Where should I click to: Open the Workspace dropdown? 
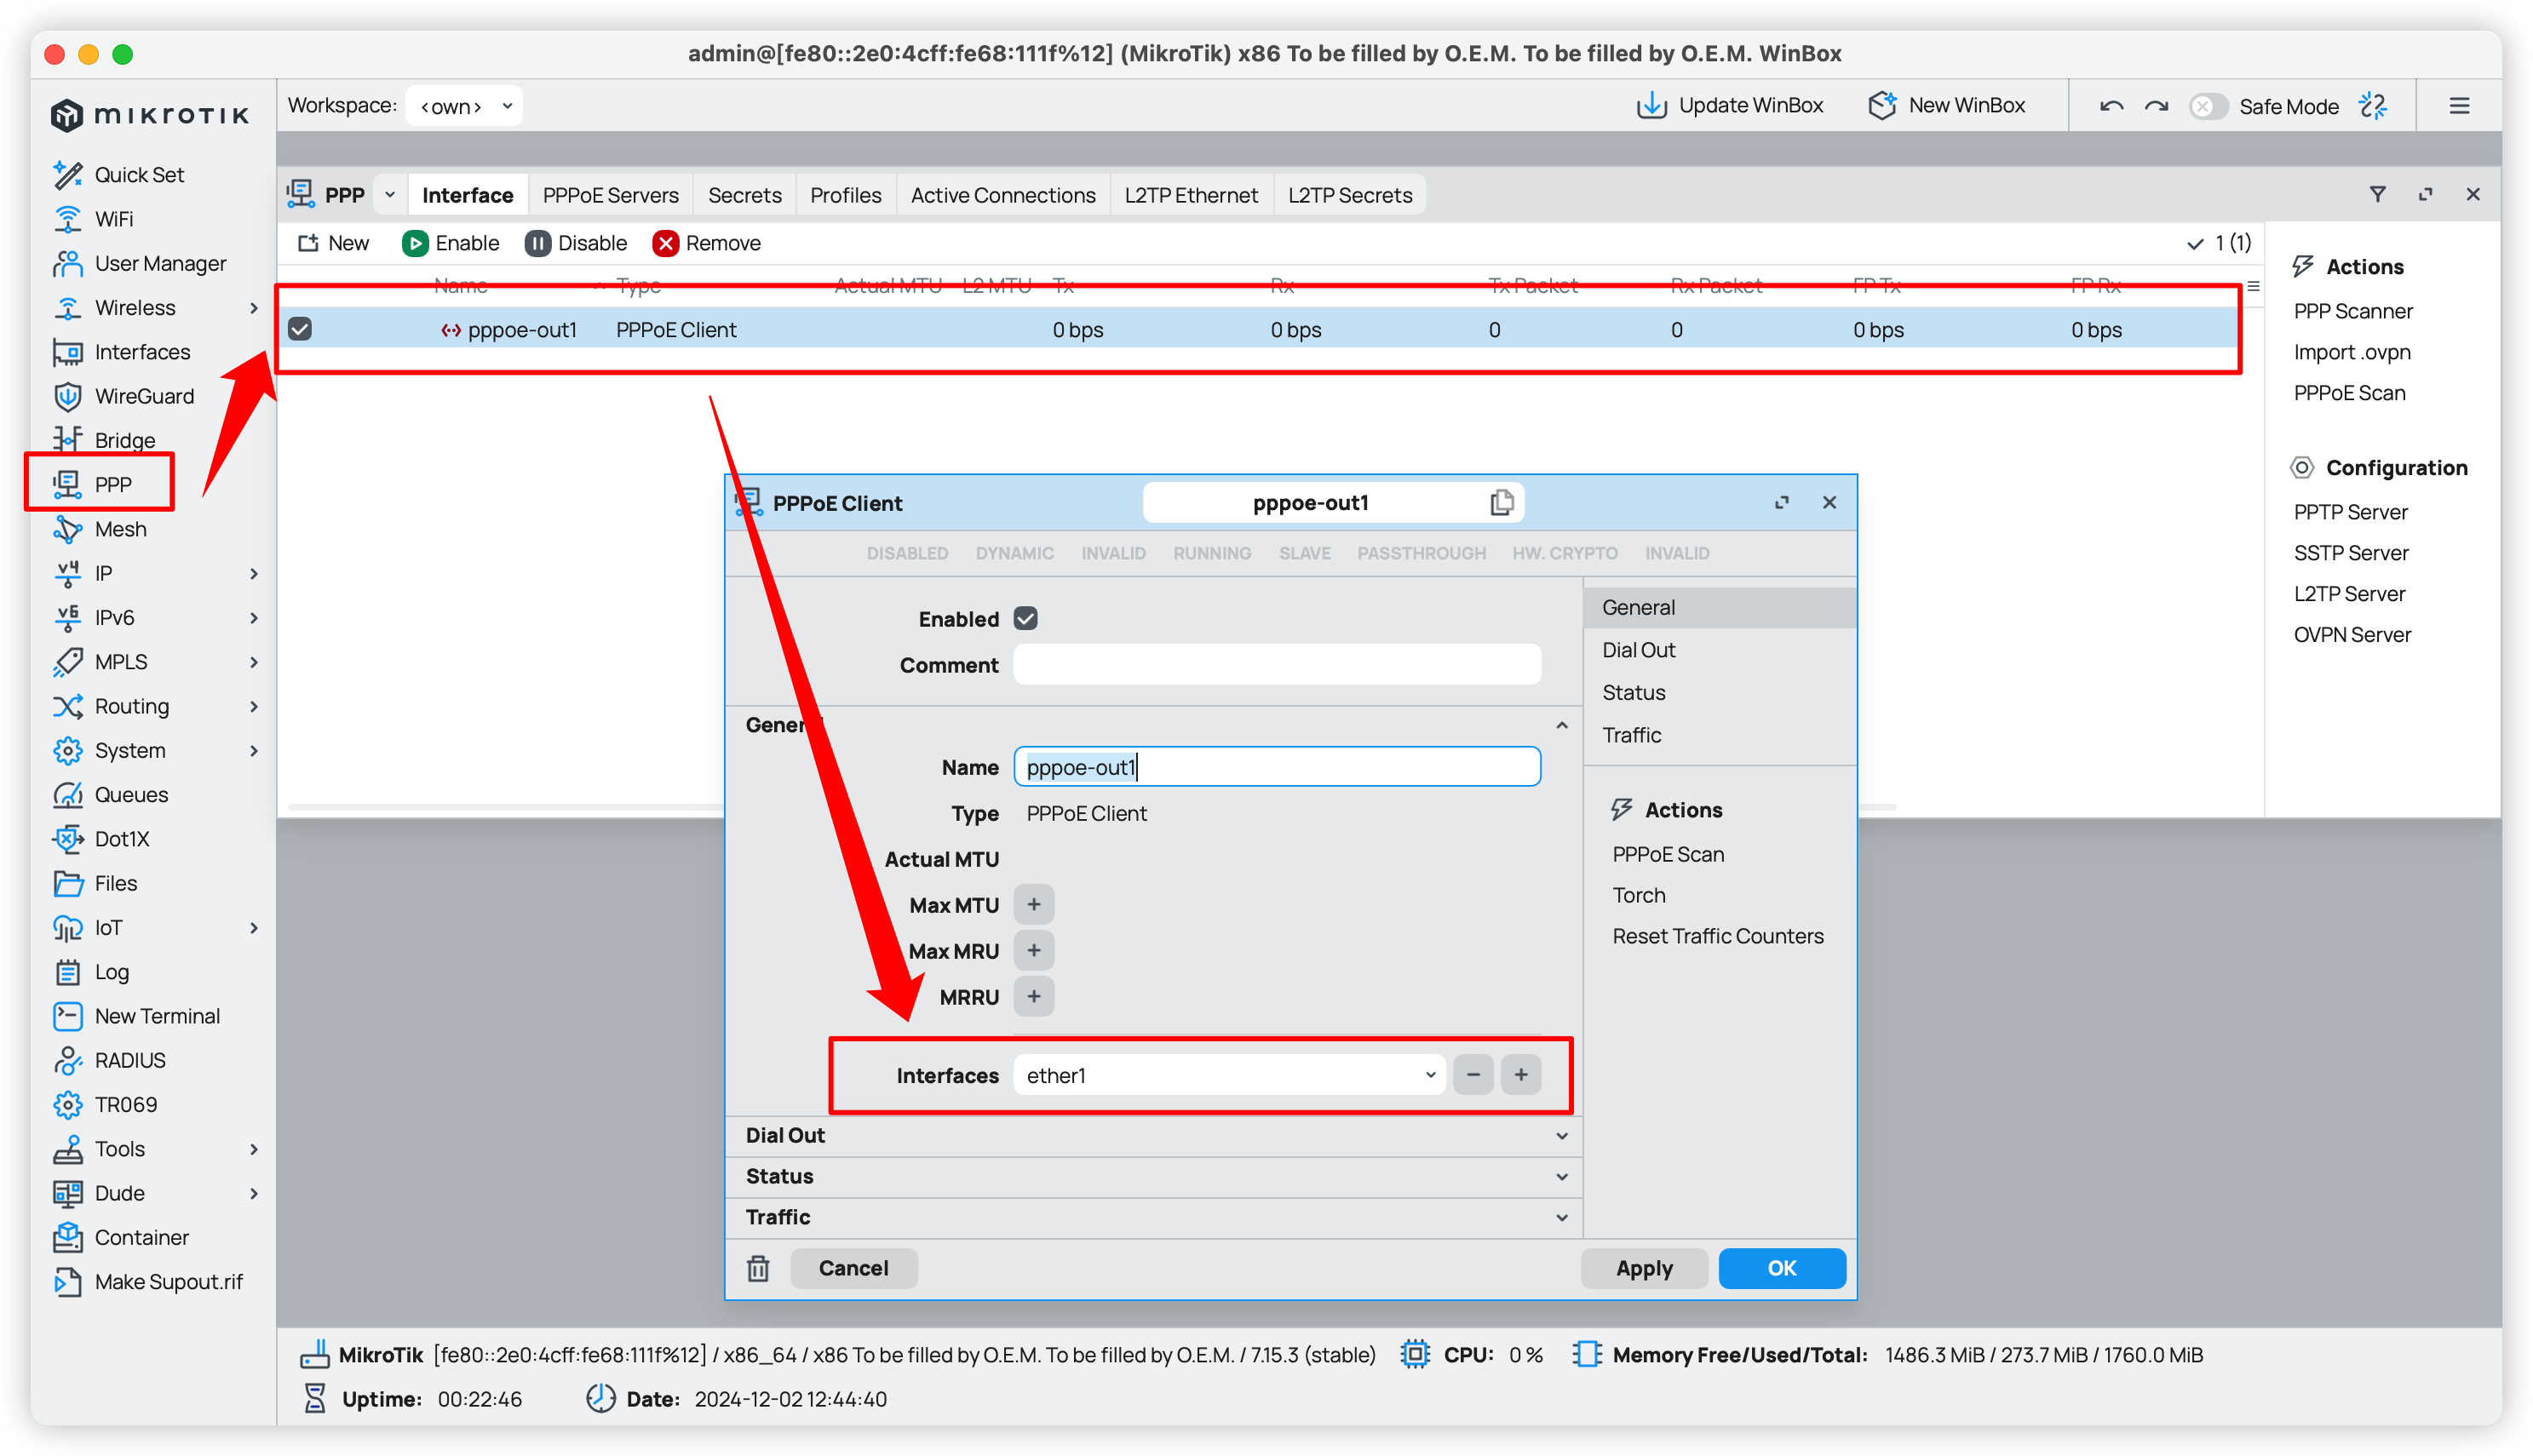(464, 106)
